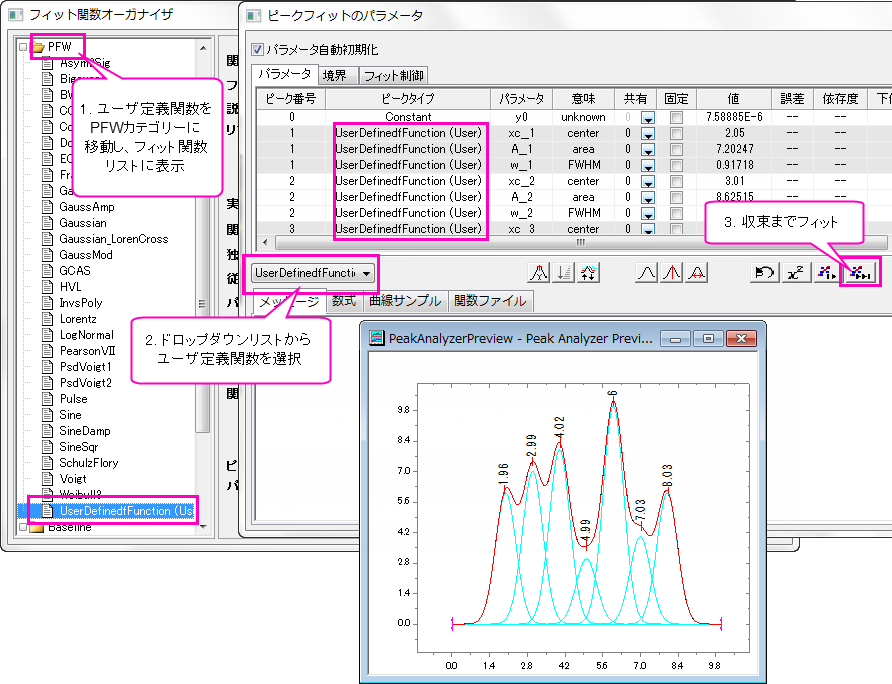Open the 数式 tab
892x684 pixels.
point(344,300)
